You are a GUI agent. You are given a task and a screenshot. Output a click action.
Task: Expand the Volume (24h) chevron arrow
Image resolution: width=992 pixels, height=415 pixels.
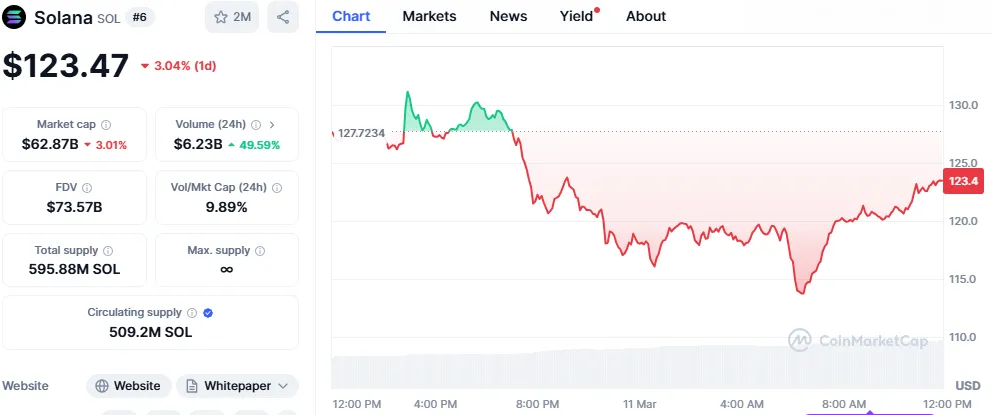(273, 125)
